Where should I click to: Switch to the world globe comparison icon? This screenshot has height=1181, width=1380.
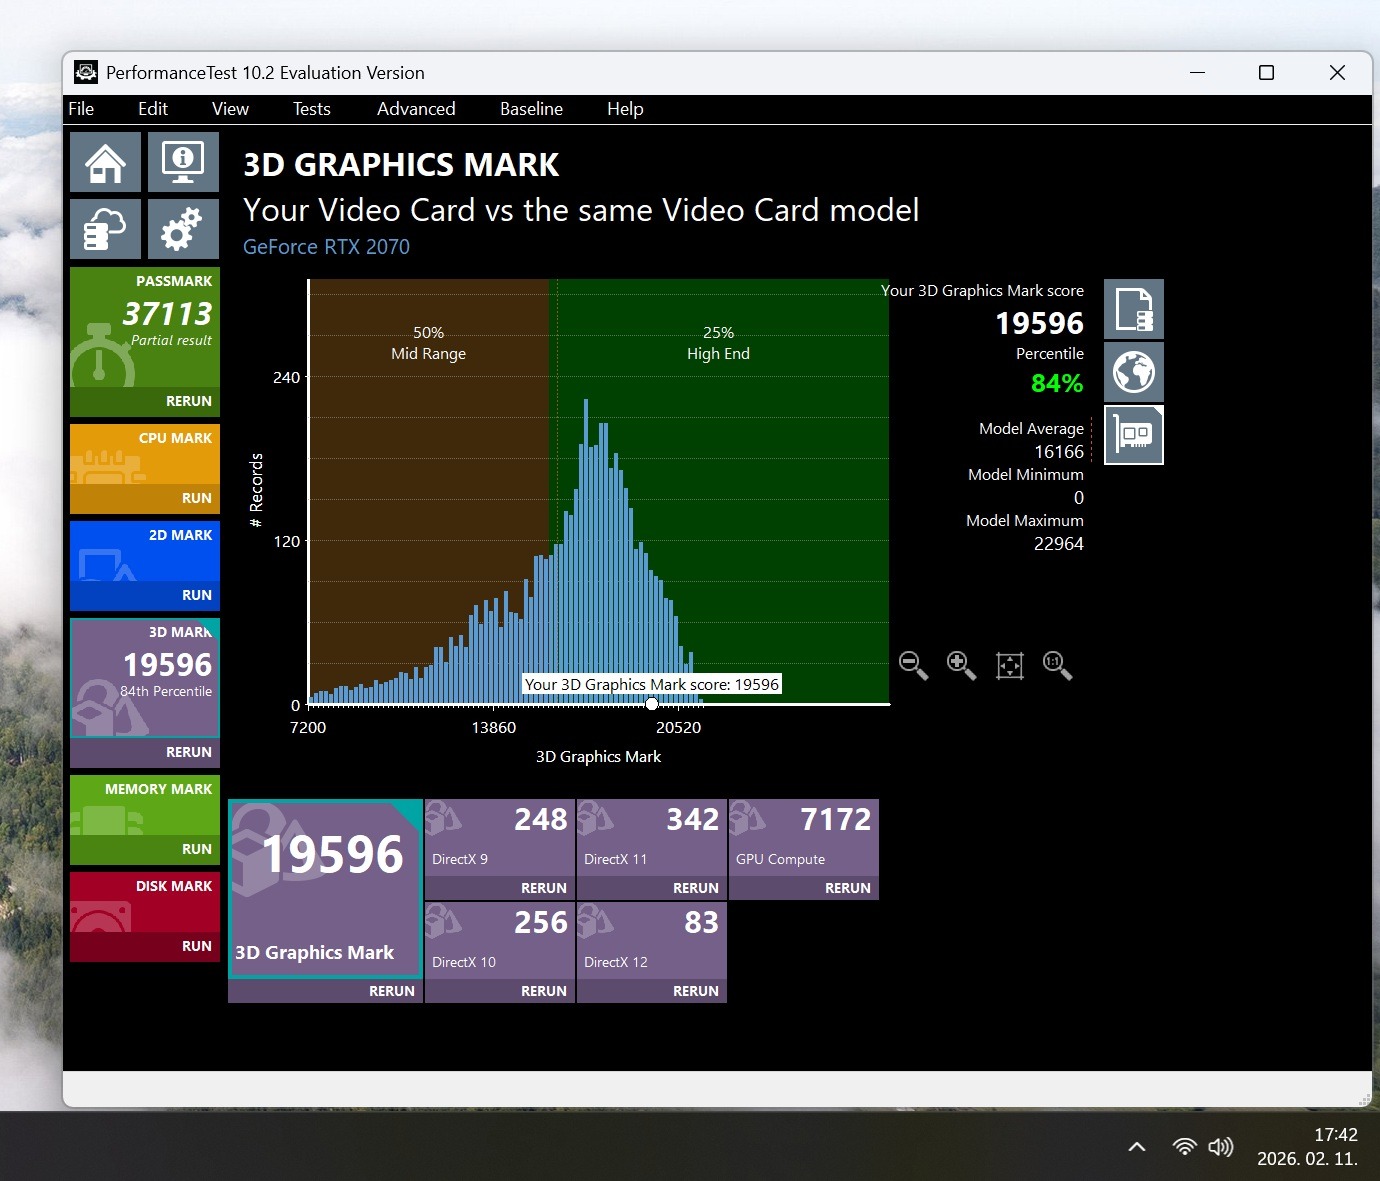point(1134,372)
